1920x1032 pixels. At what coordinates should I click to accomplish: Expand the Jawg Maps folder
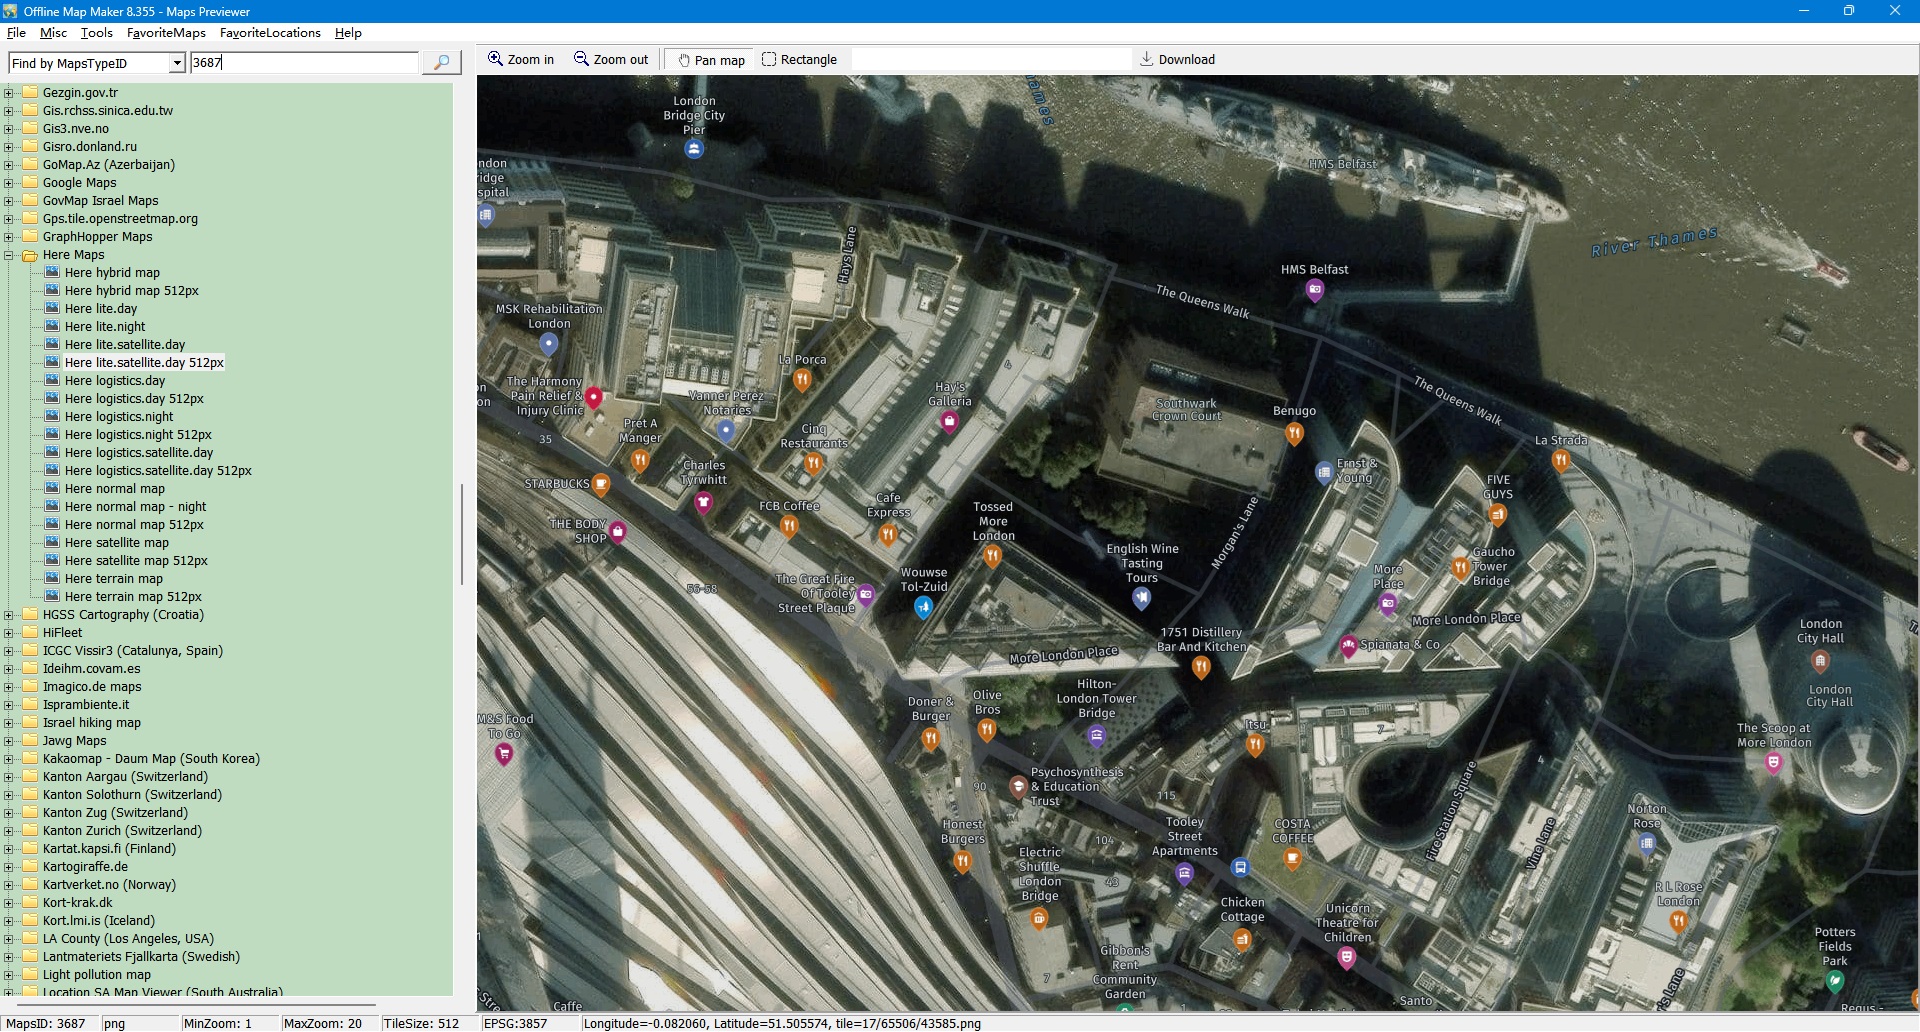pyautogui.click(x=9, y=741)
